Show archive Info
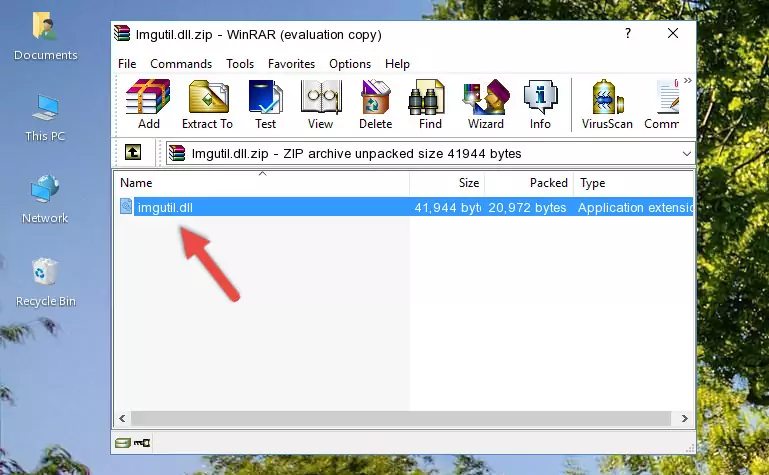This screenshot has width=769, height=475. coord(540,104)
